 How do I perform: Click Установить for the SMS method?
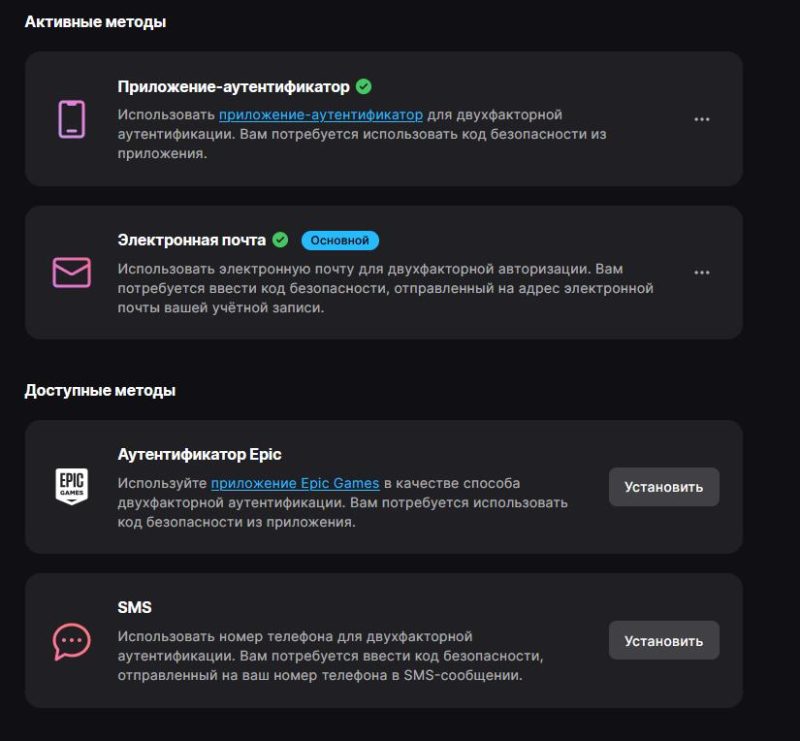(663, 640)
